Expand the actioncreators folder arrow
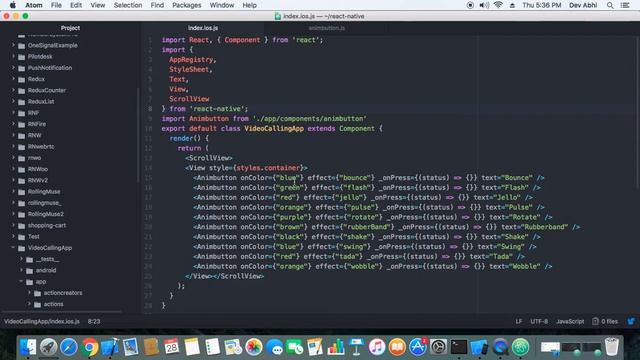 tap(29, 293)
